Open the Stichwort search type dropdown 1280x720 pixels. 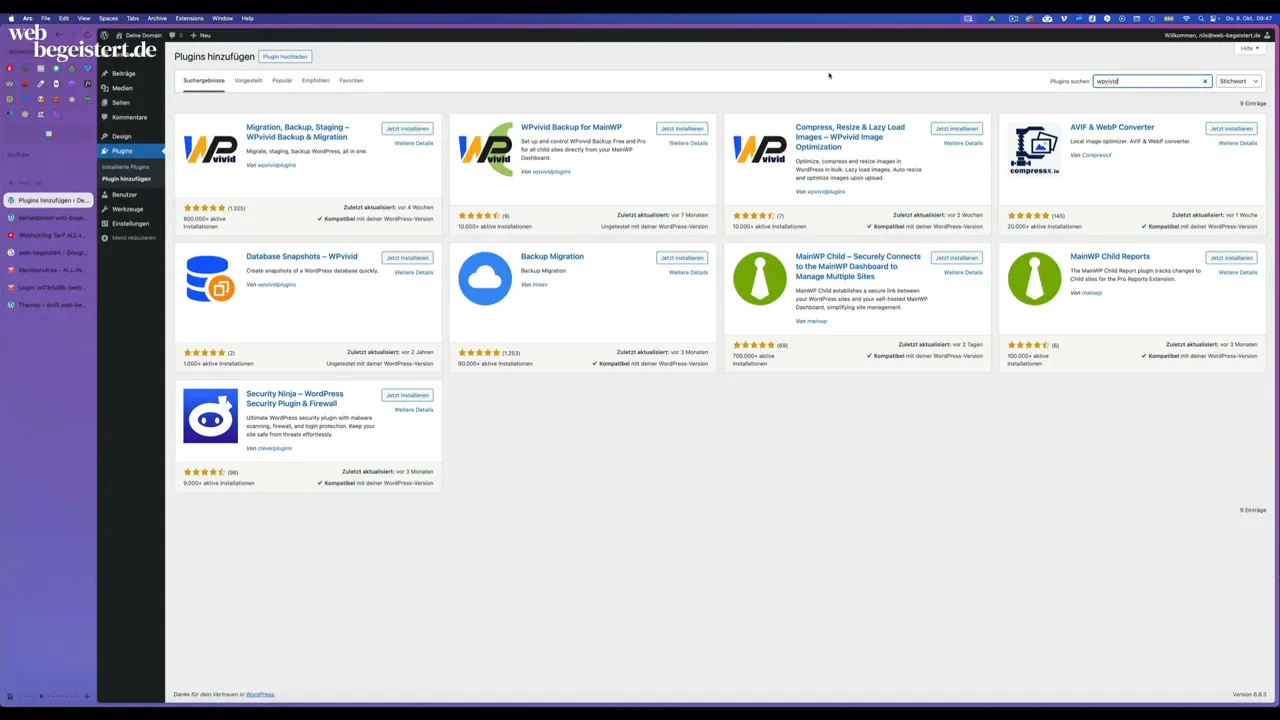tap(1238, 81)
